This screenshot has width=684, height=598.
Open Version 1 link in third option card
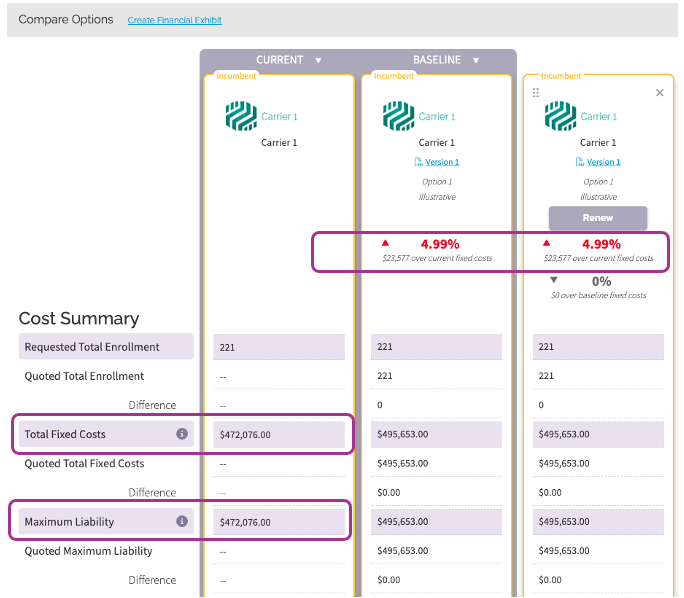click(603, 162)
